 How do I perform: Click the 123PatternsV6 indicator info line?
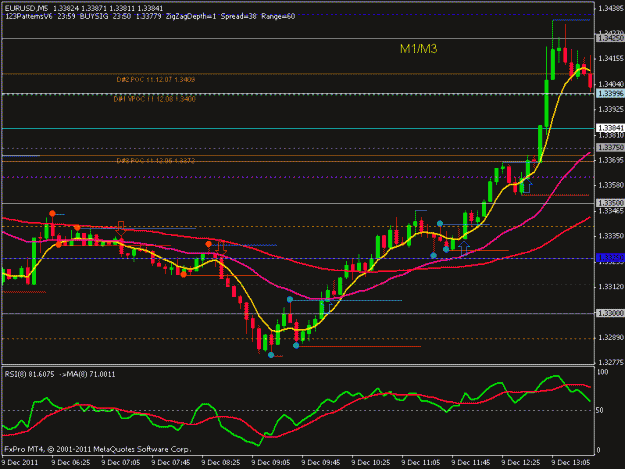150,16
